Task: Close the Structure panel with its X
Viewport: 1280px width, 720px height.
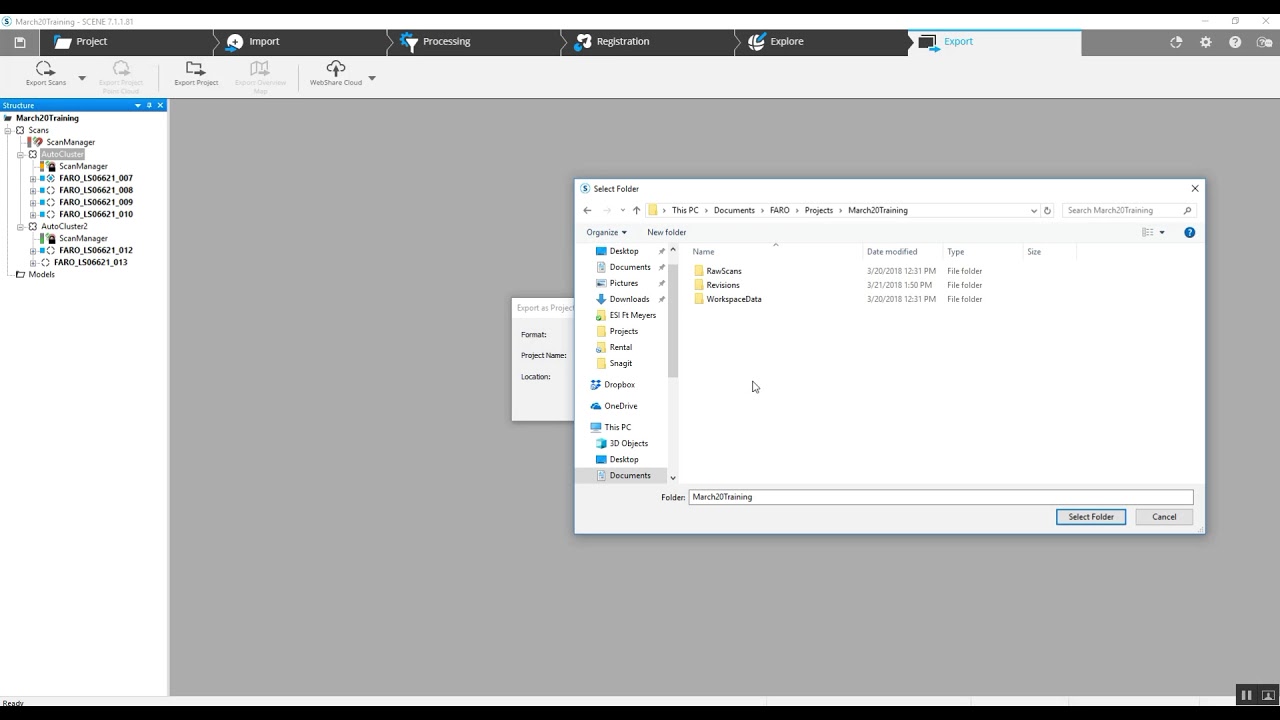Action: click(x=161, y=105)
